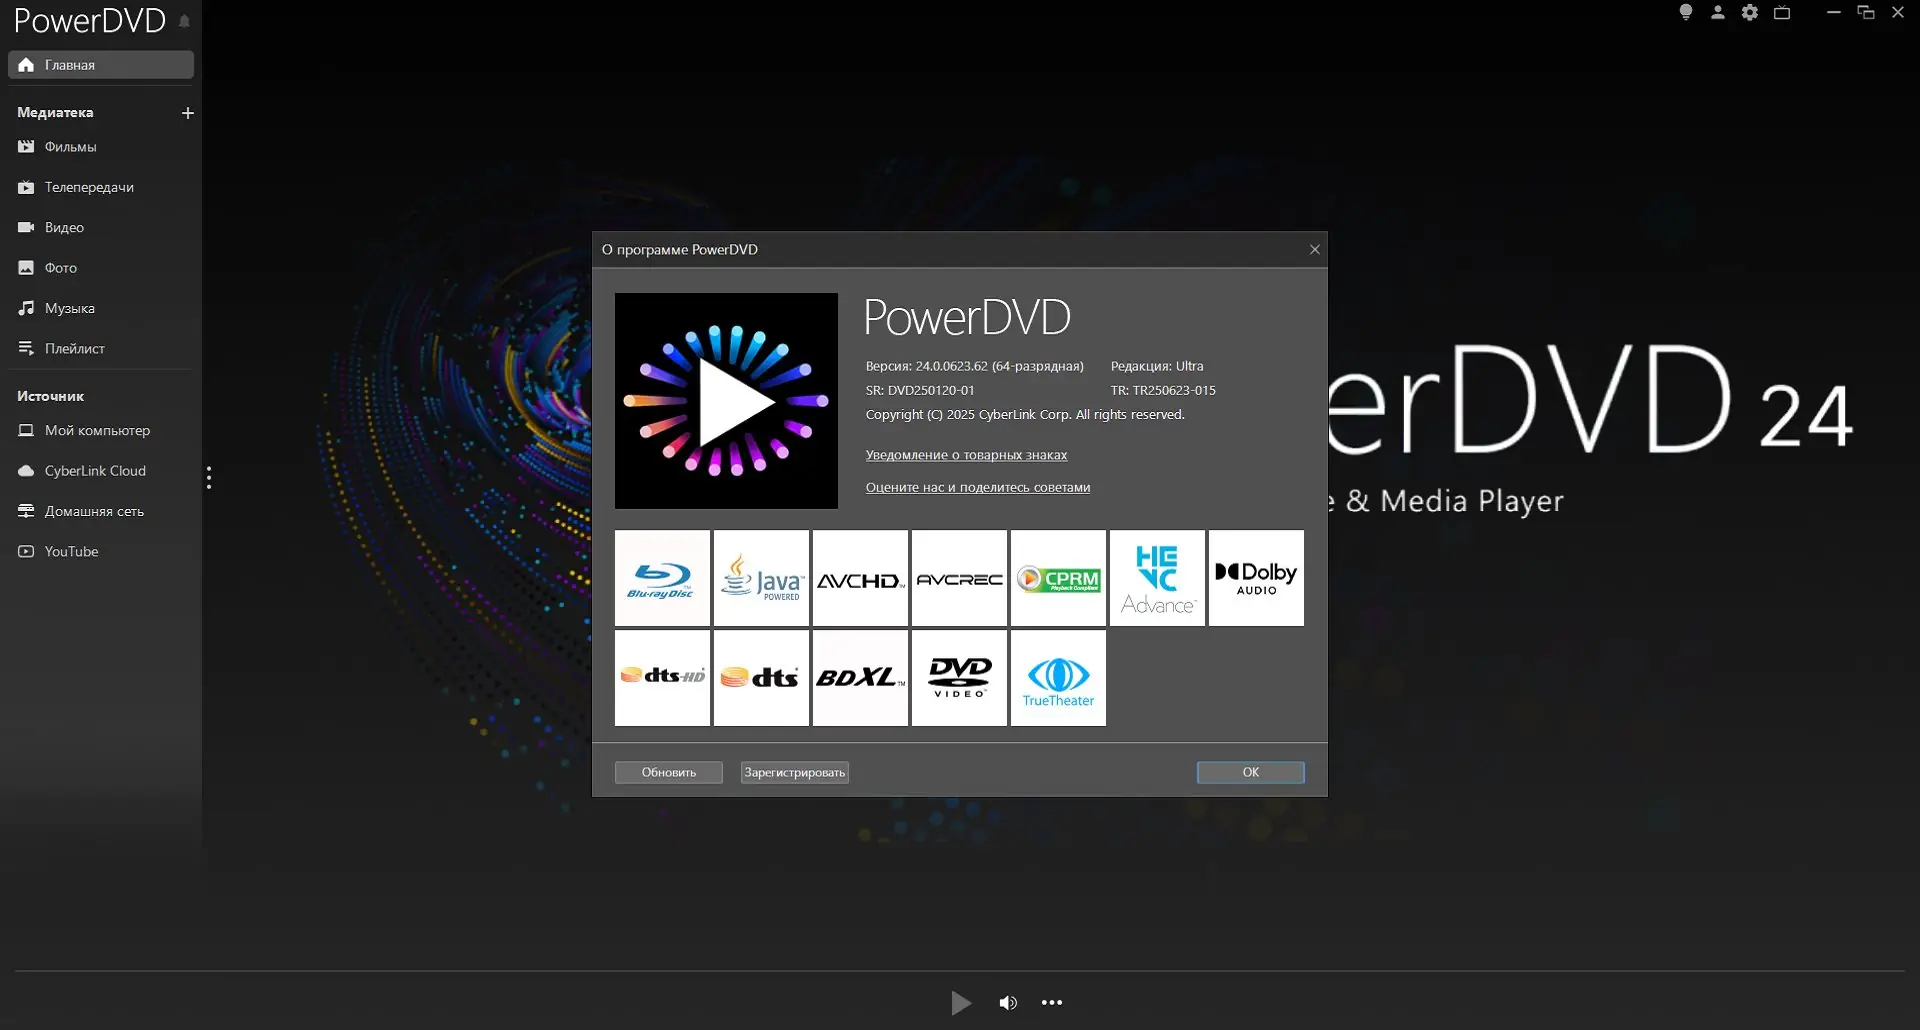Click the Мой компьютер laptop icon
This screenshot has height=1030, width=1920.
[x=26, y=431]
